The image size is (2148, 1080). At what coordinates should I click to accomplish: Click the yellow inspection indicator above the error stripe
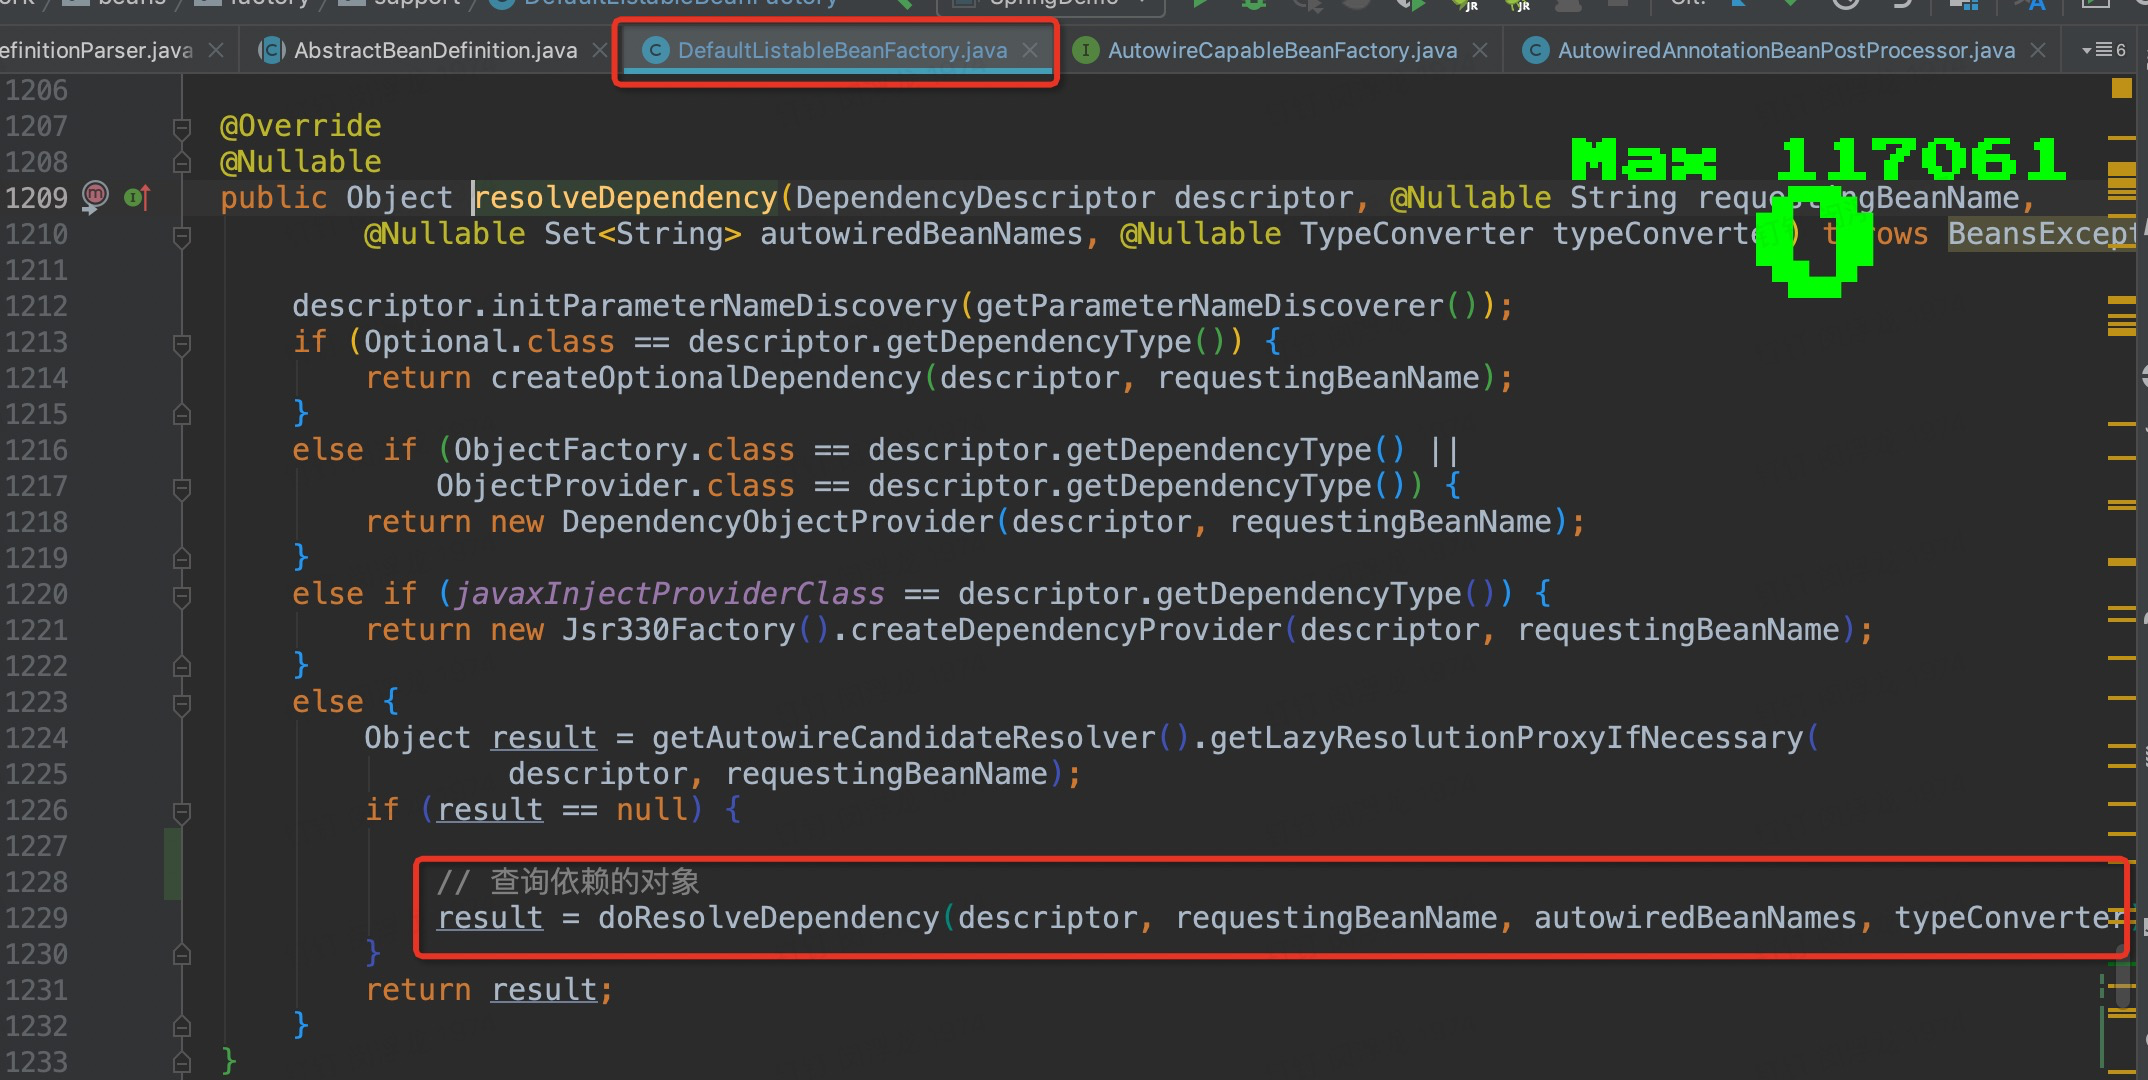[x=2122, y=88]
